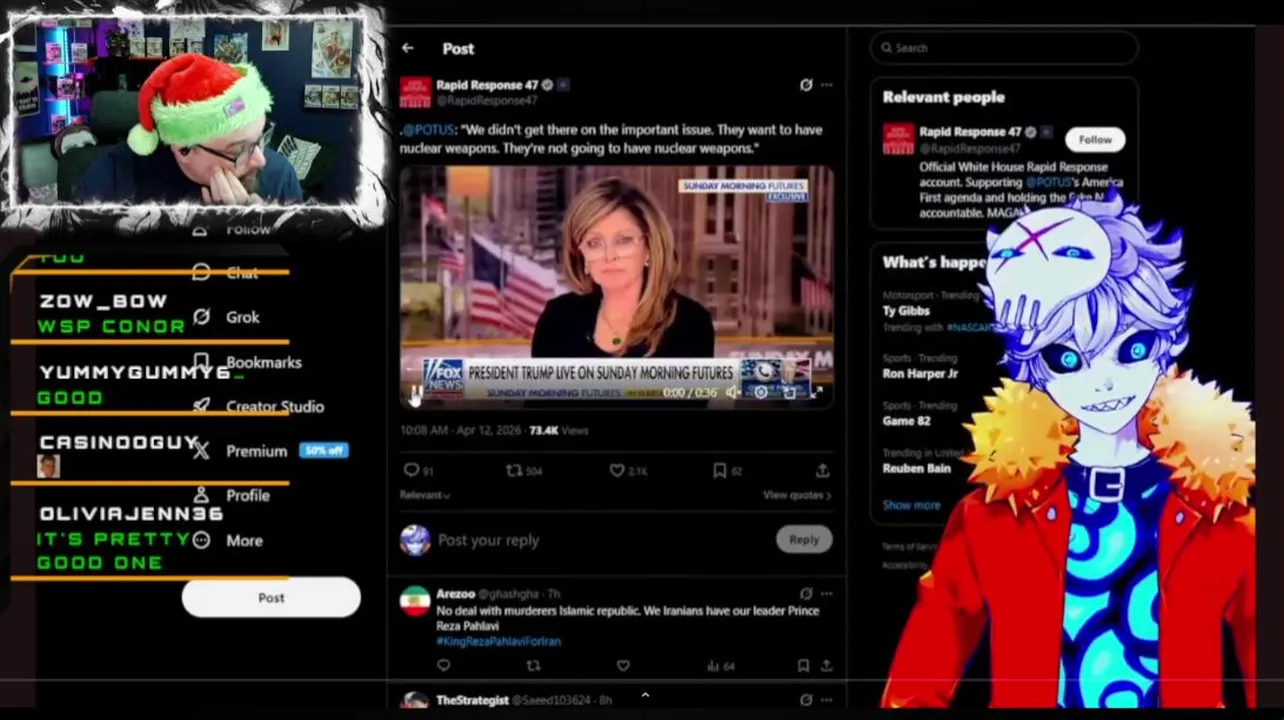The image size is (1284, 720).
Task: Open video playback settings gear
Action: point(761,393)
